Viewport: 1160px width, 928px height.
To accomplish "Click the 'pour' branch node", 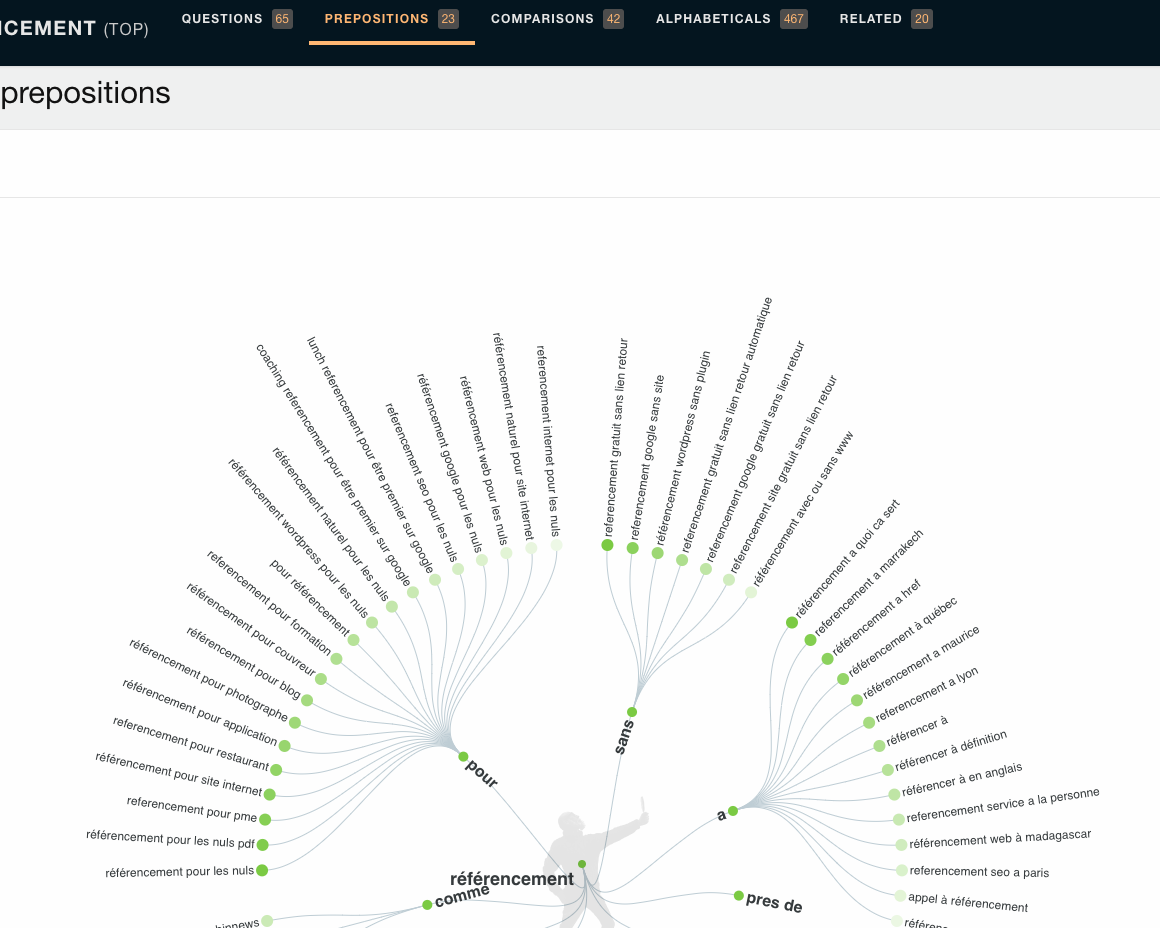I will click(463, 757).
